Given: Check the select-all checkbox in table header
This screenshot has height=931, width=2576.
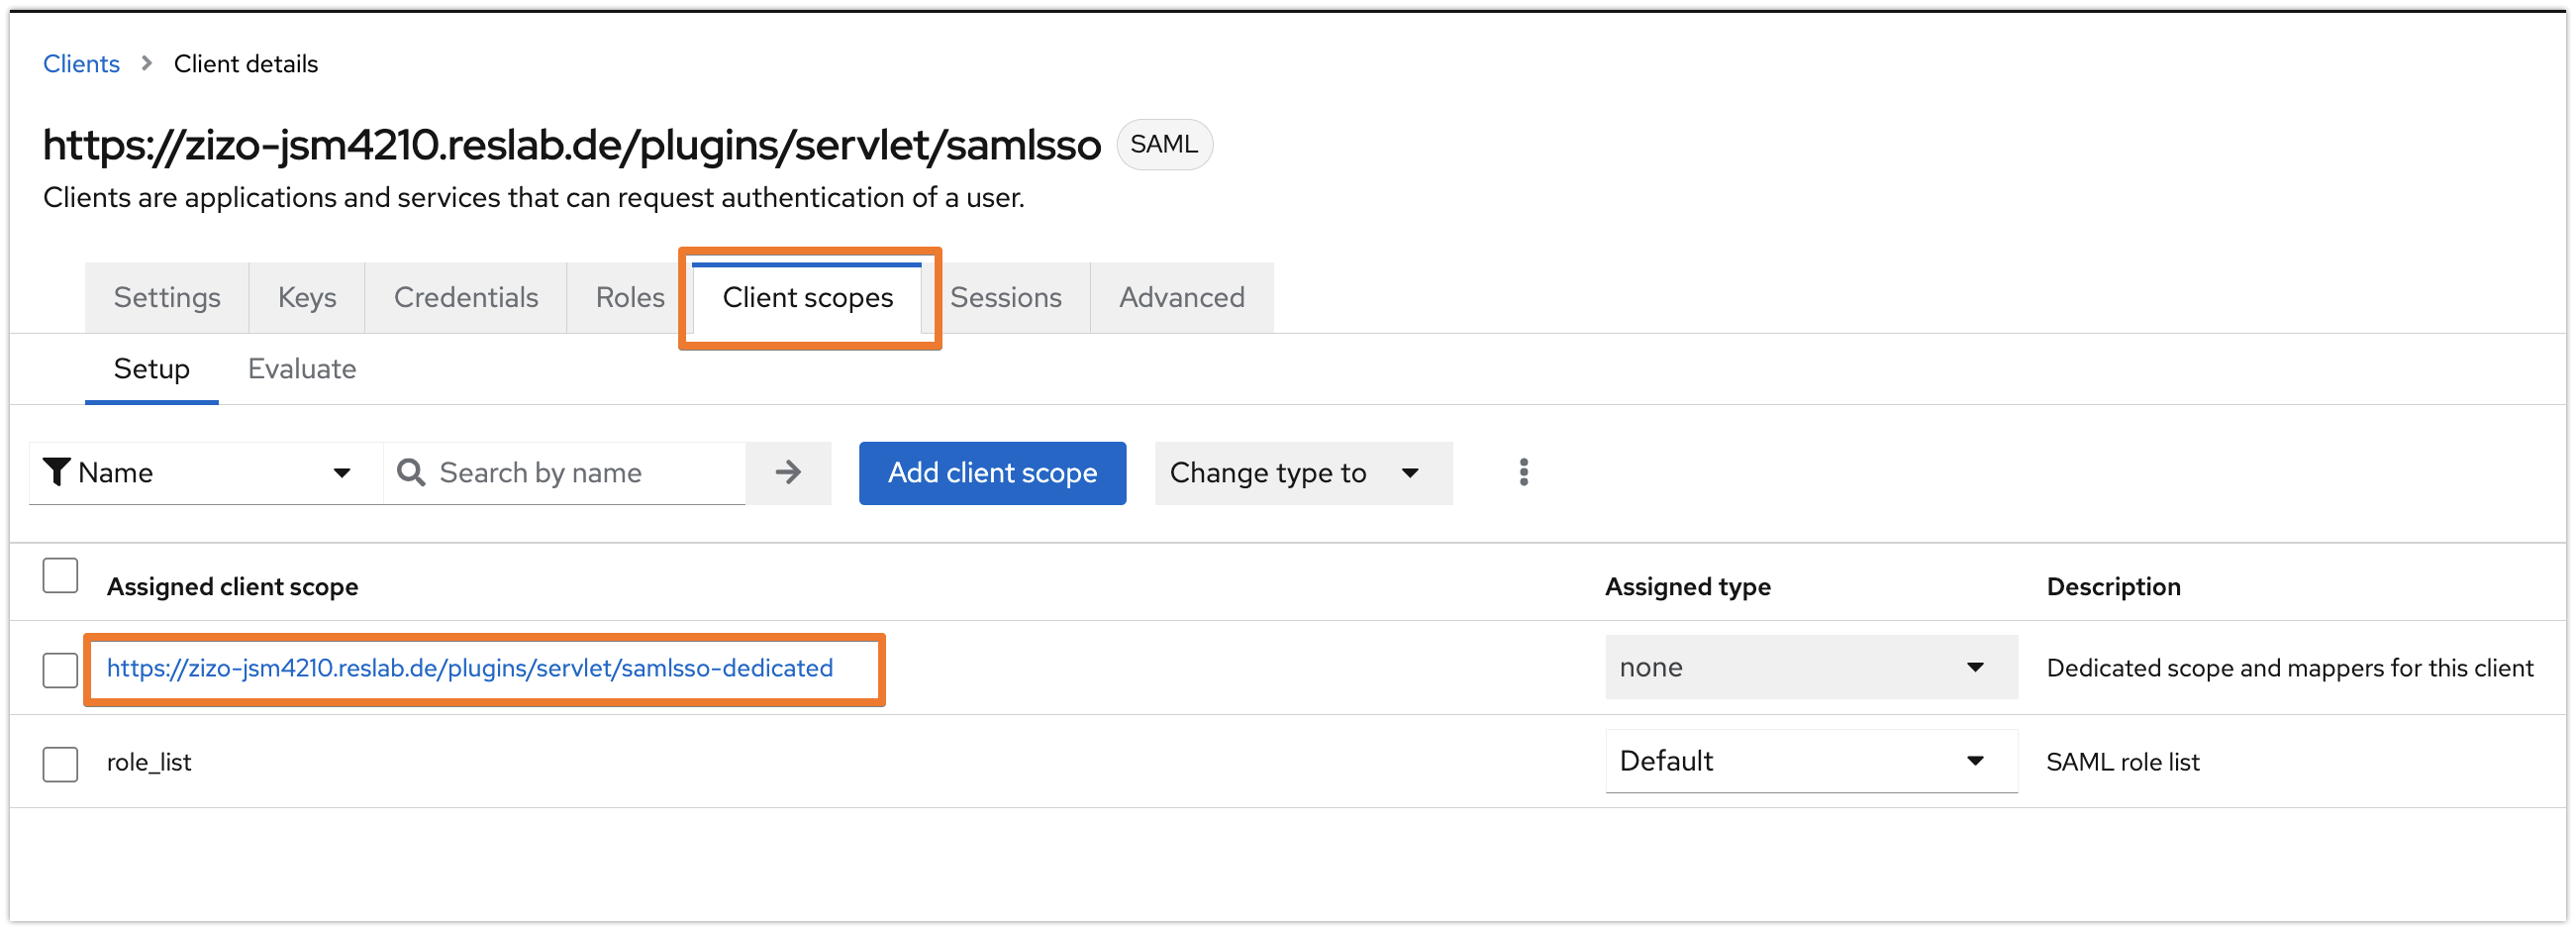Looking at the screenshot, I should (60, 576).
